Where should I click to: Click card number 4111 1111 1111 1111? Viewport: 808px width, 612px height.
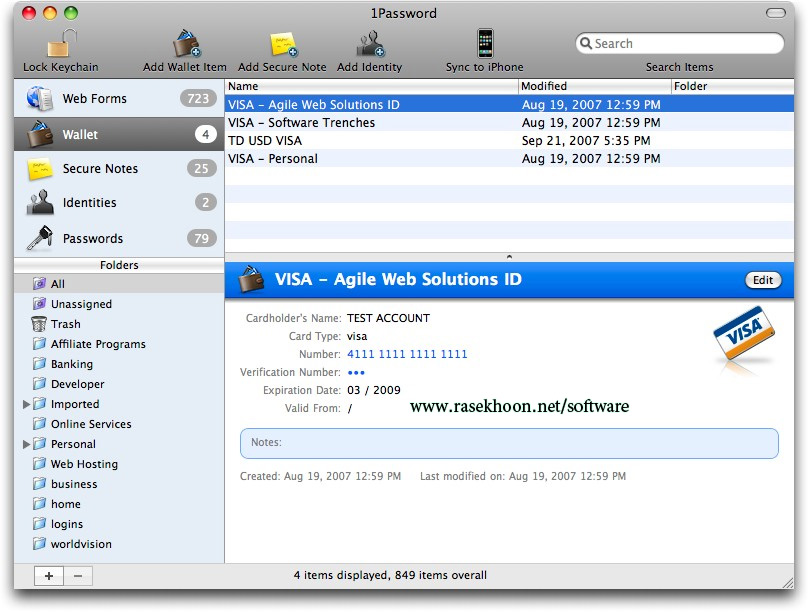[407, 354]
